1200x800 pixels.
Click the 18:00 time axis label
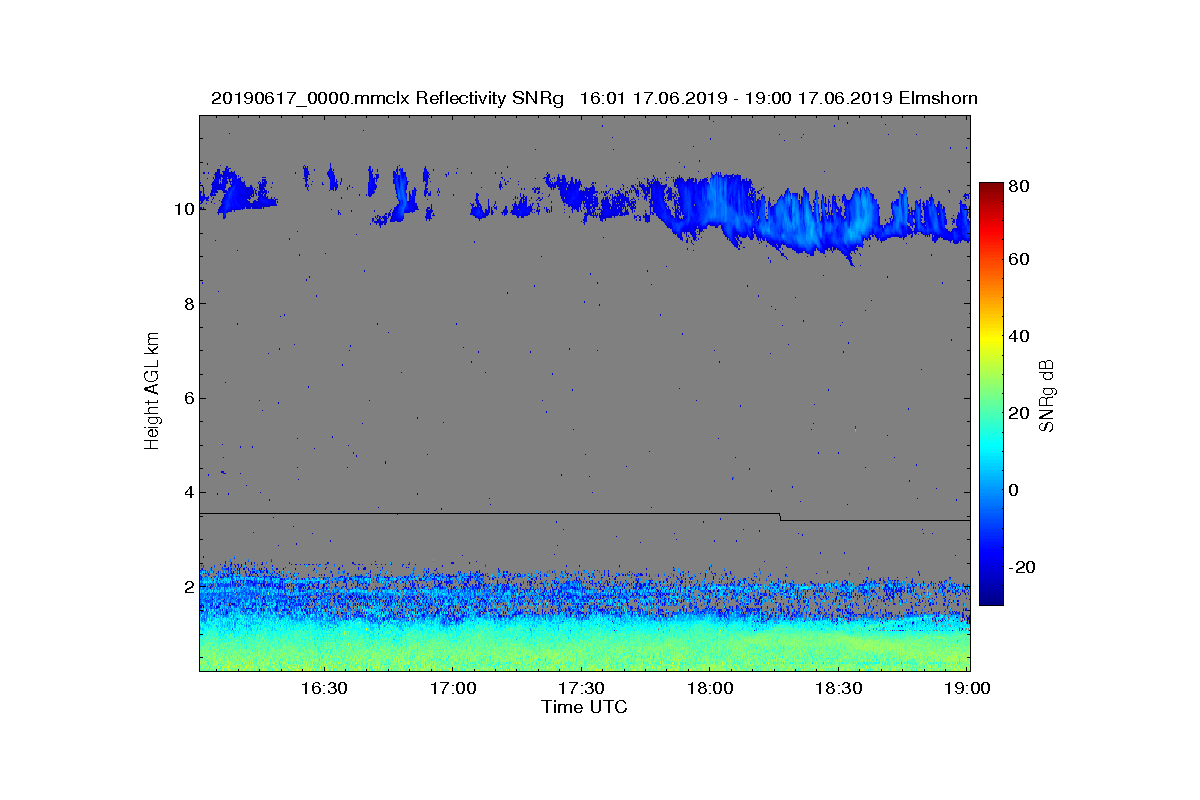click(710, 688)
